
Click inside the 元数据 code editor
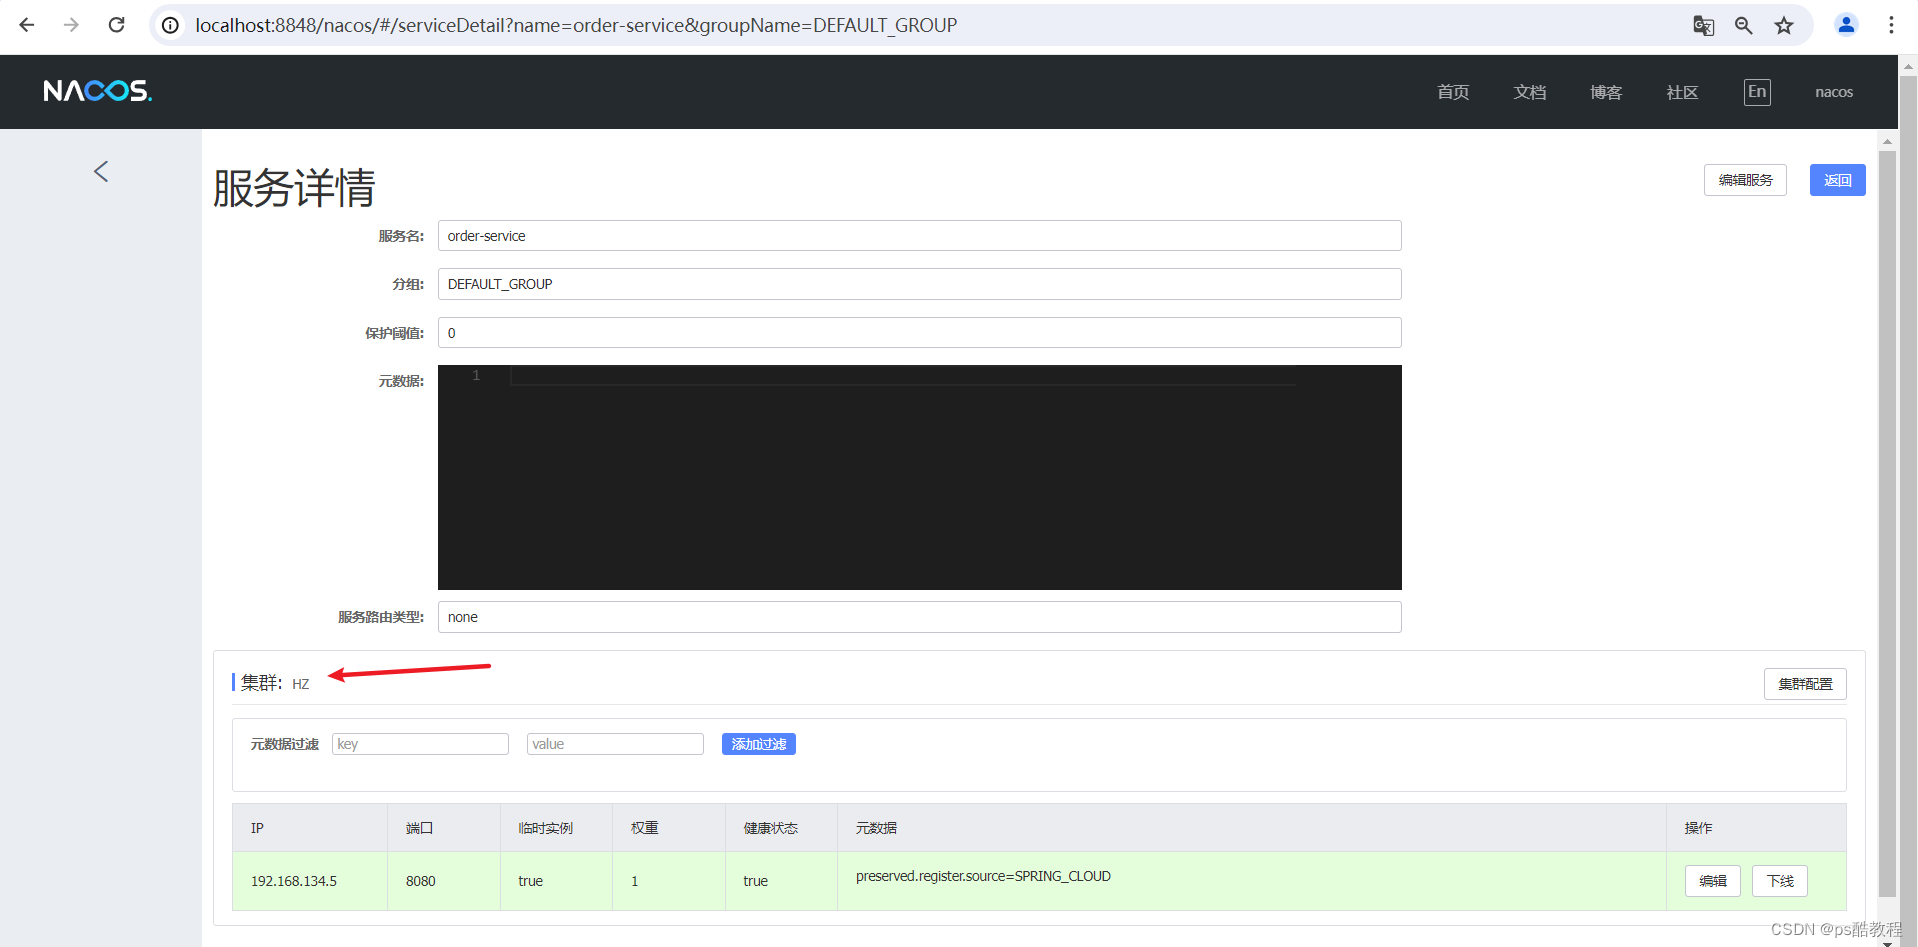tap(919, 477)
